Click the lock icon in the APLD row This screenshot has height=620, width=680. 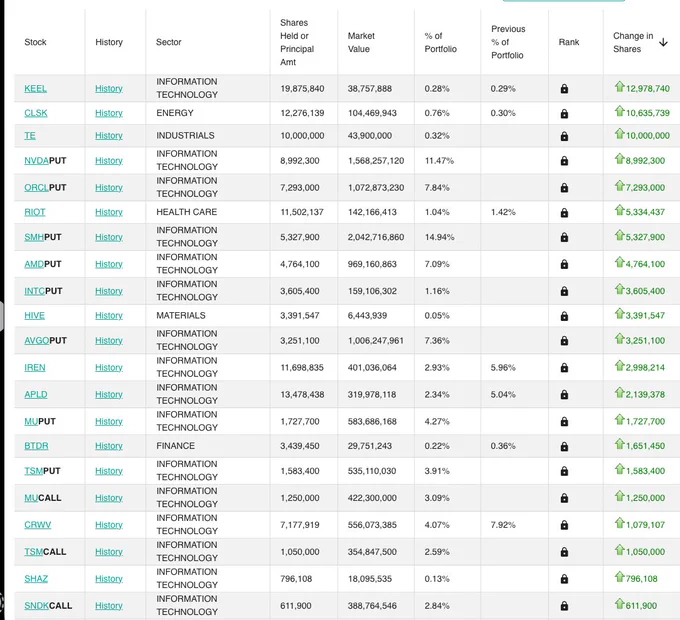click(x=564, y=395)
